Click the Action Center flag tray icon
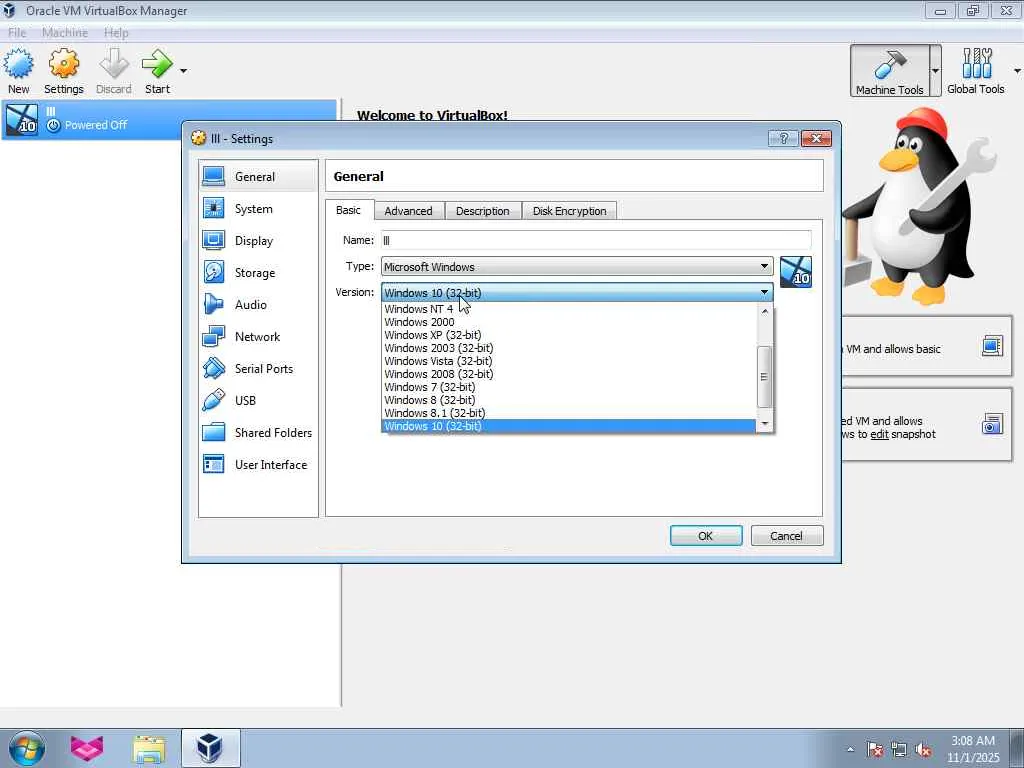 pos(875,750)
